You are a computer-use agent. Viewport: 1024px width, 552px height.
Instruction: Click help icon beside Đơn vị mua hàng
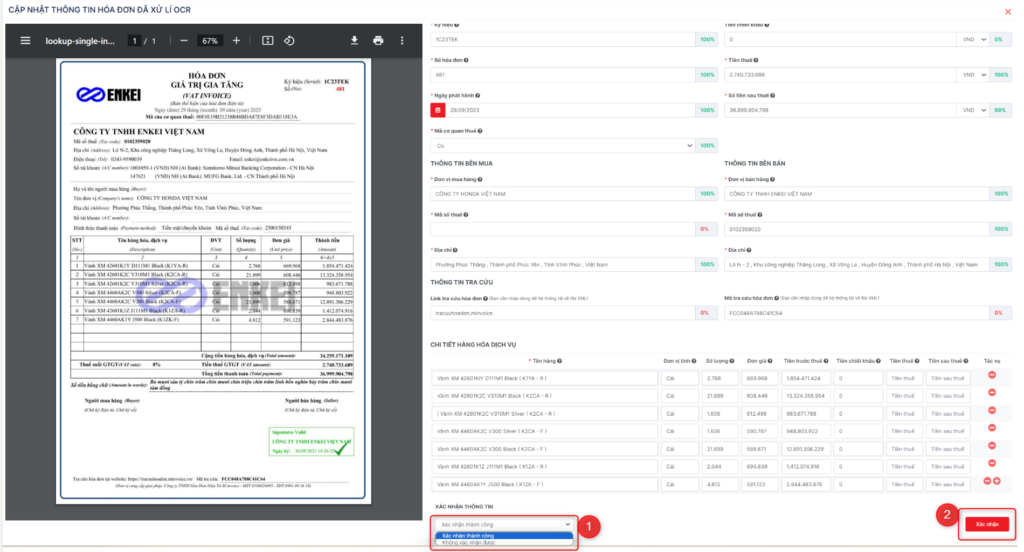(x=480, y=179)
